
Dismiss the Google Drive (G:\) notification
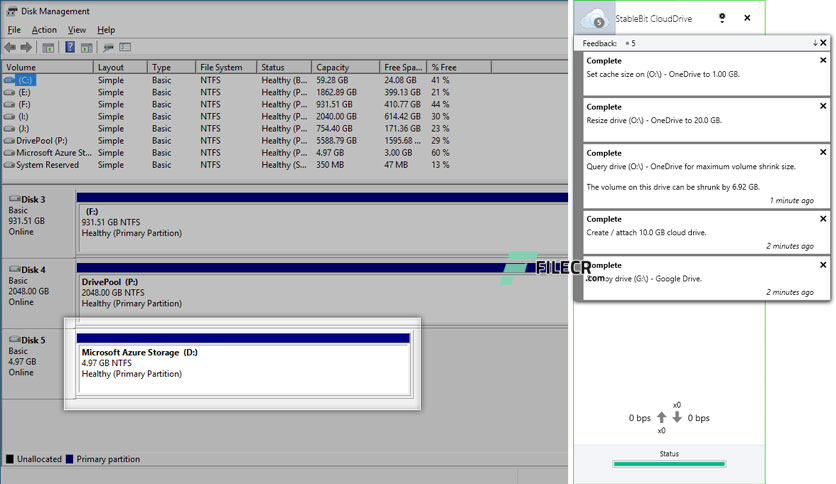(x=823, y=264)
